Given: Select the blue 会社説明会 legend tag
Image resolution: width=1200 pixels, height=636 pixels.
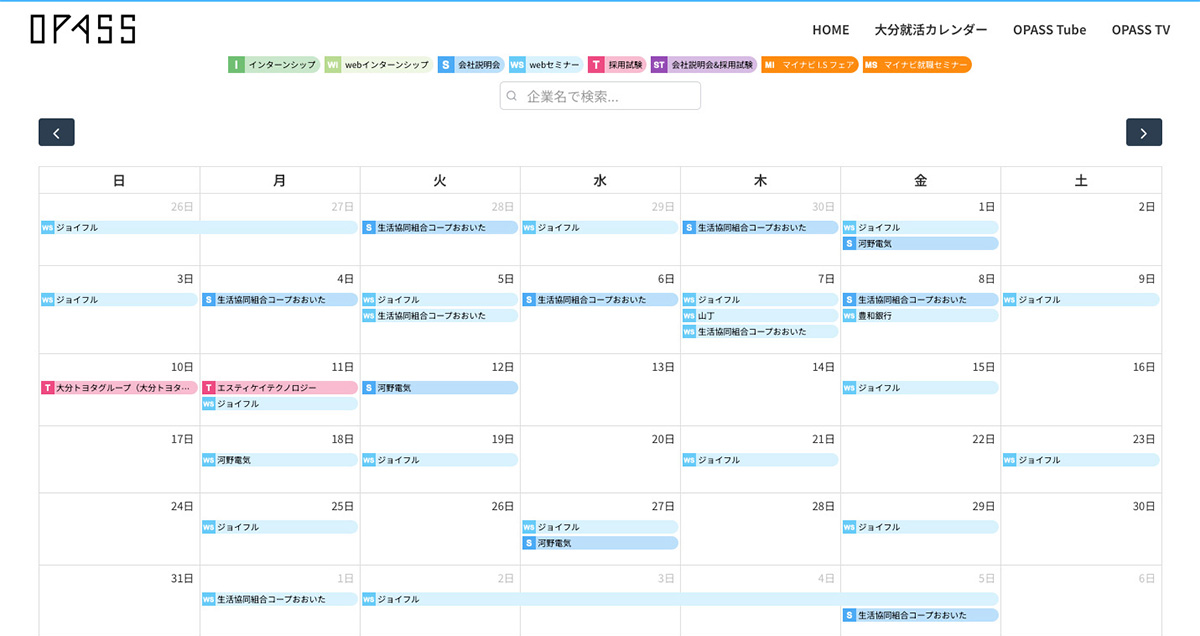Looking at the screenshot, I should (470, 65).
